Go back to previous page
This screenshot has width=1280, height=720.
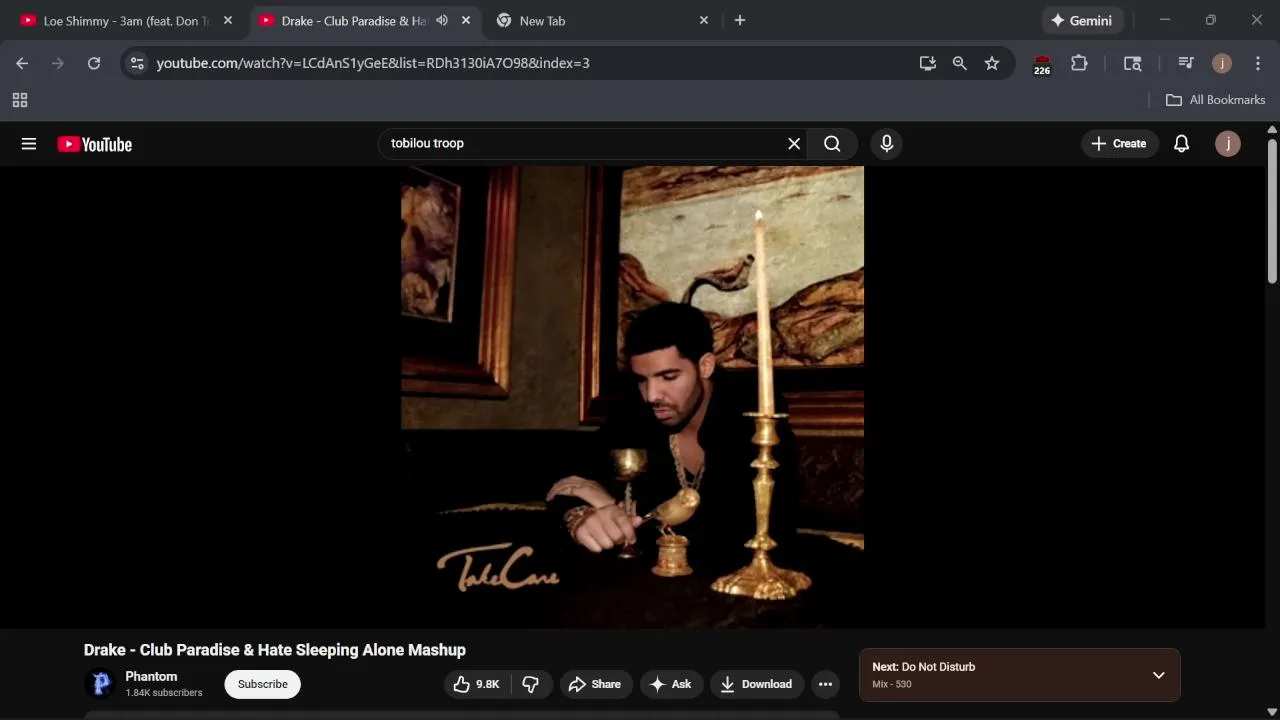(22, 63)
